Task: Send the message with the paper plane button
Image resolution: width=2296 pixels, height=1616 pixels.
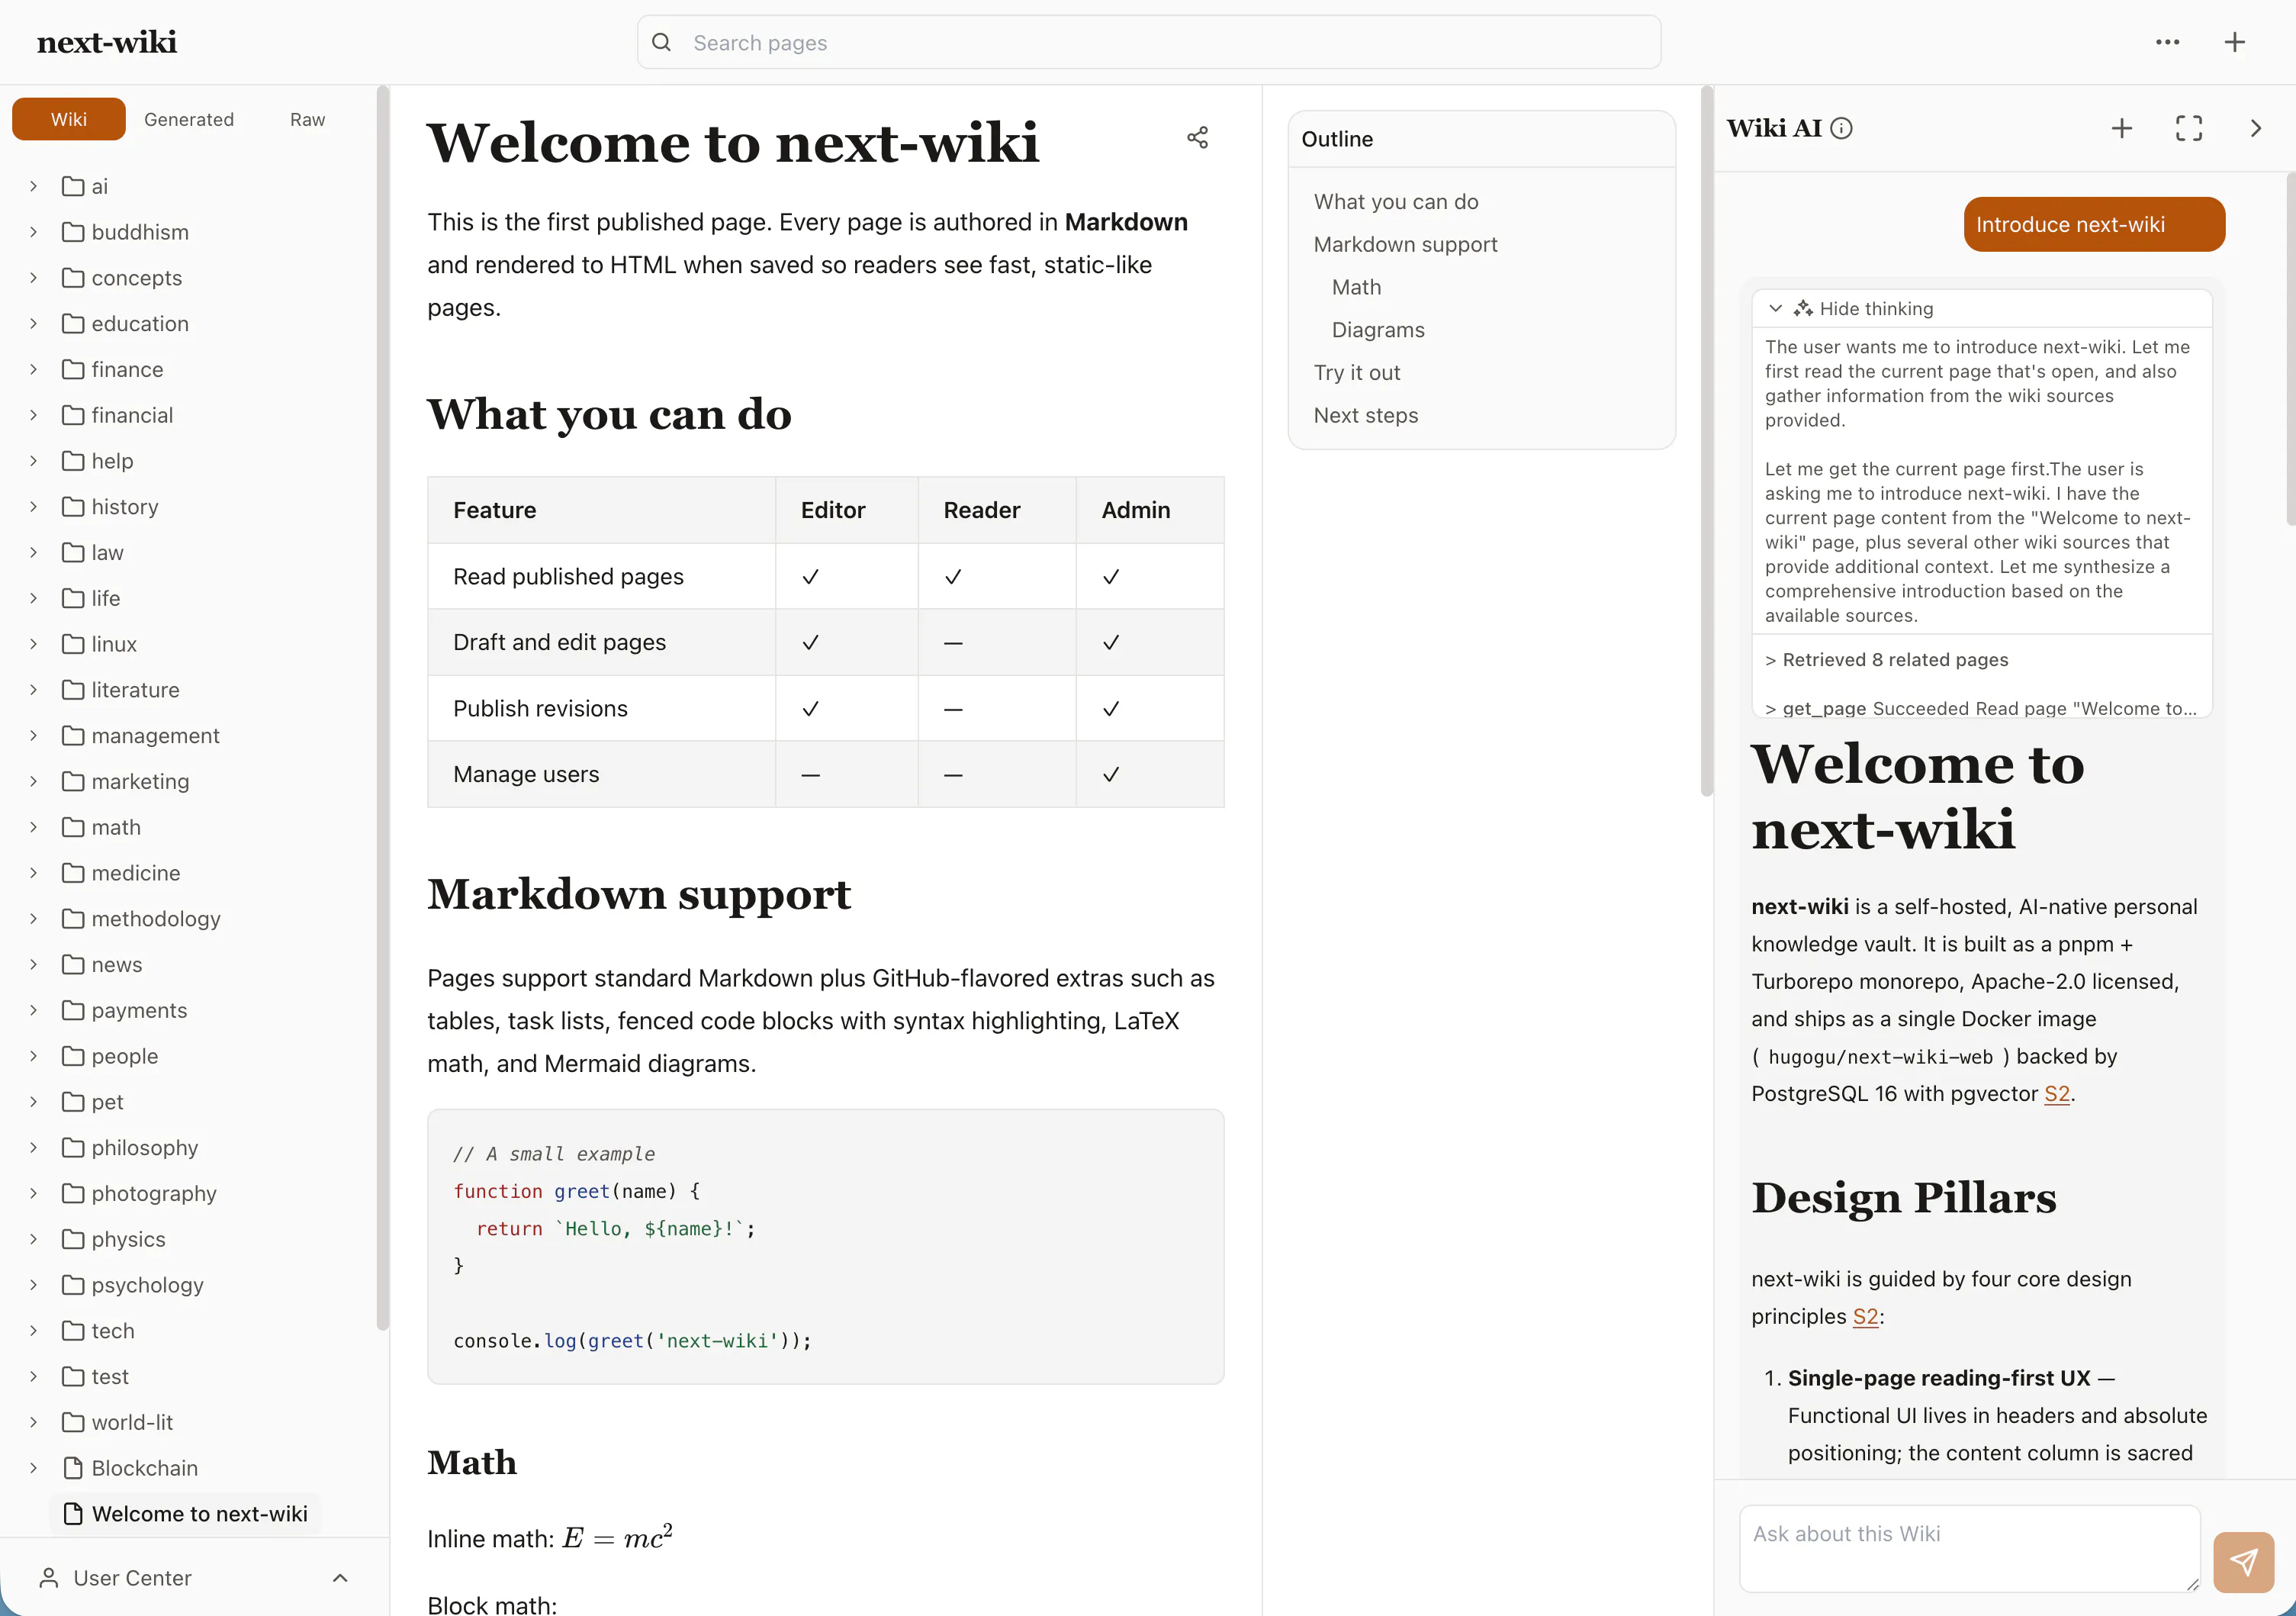Action: click(2243, 1562)
